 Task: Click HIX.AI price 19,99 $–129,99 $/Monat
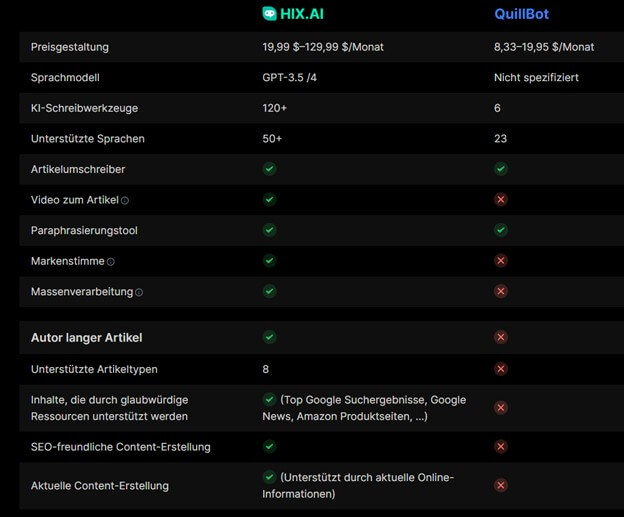click(x=323, y=47)
